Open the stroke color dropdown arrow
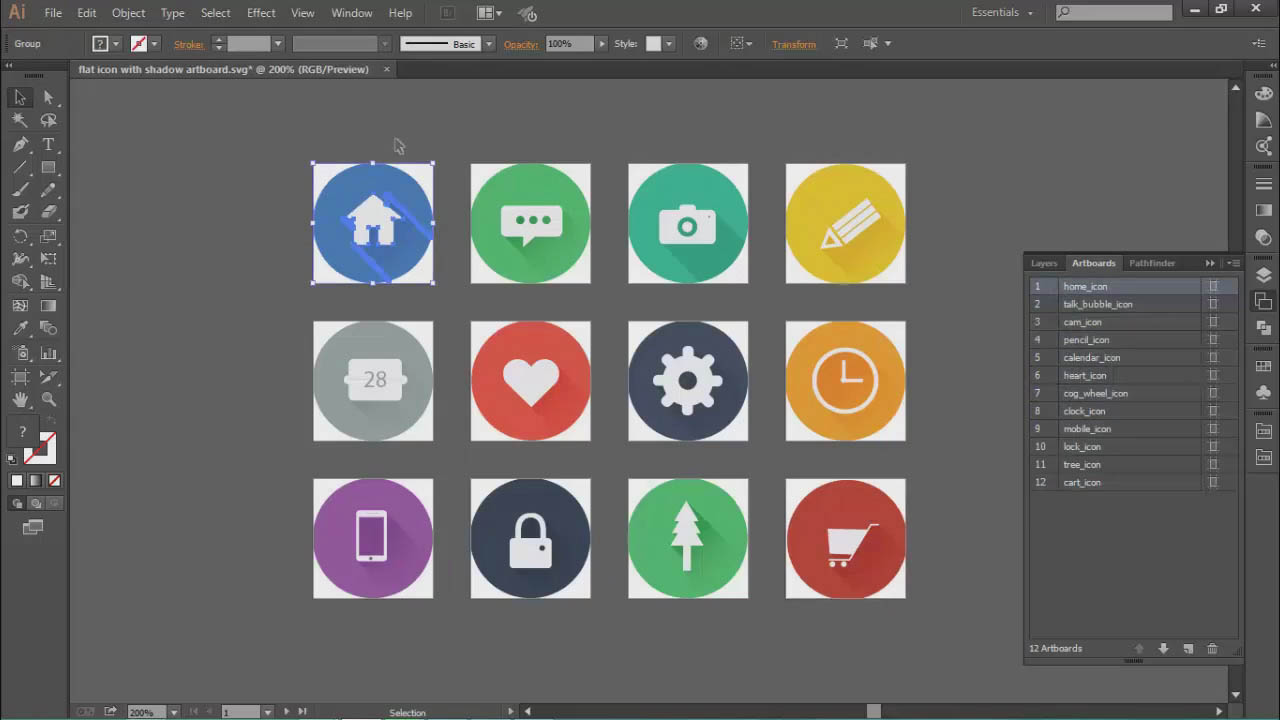Viewport: 1280px width, 720px height. (154, 44)
